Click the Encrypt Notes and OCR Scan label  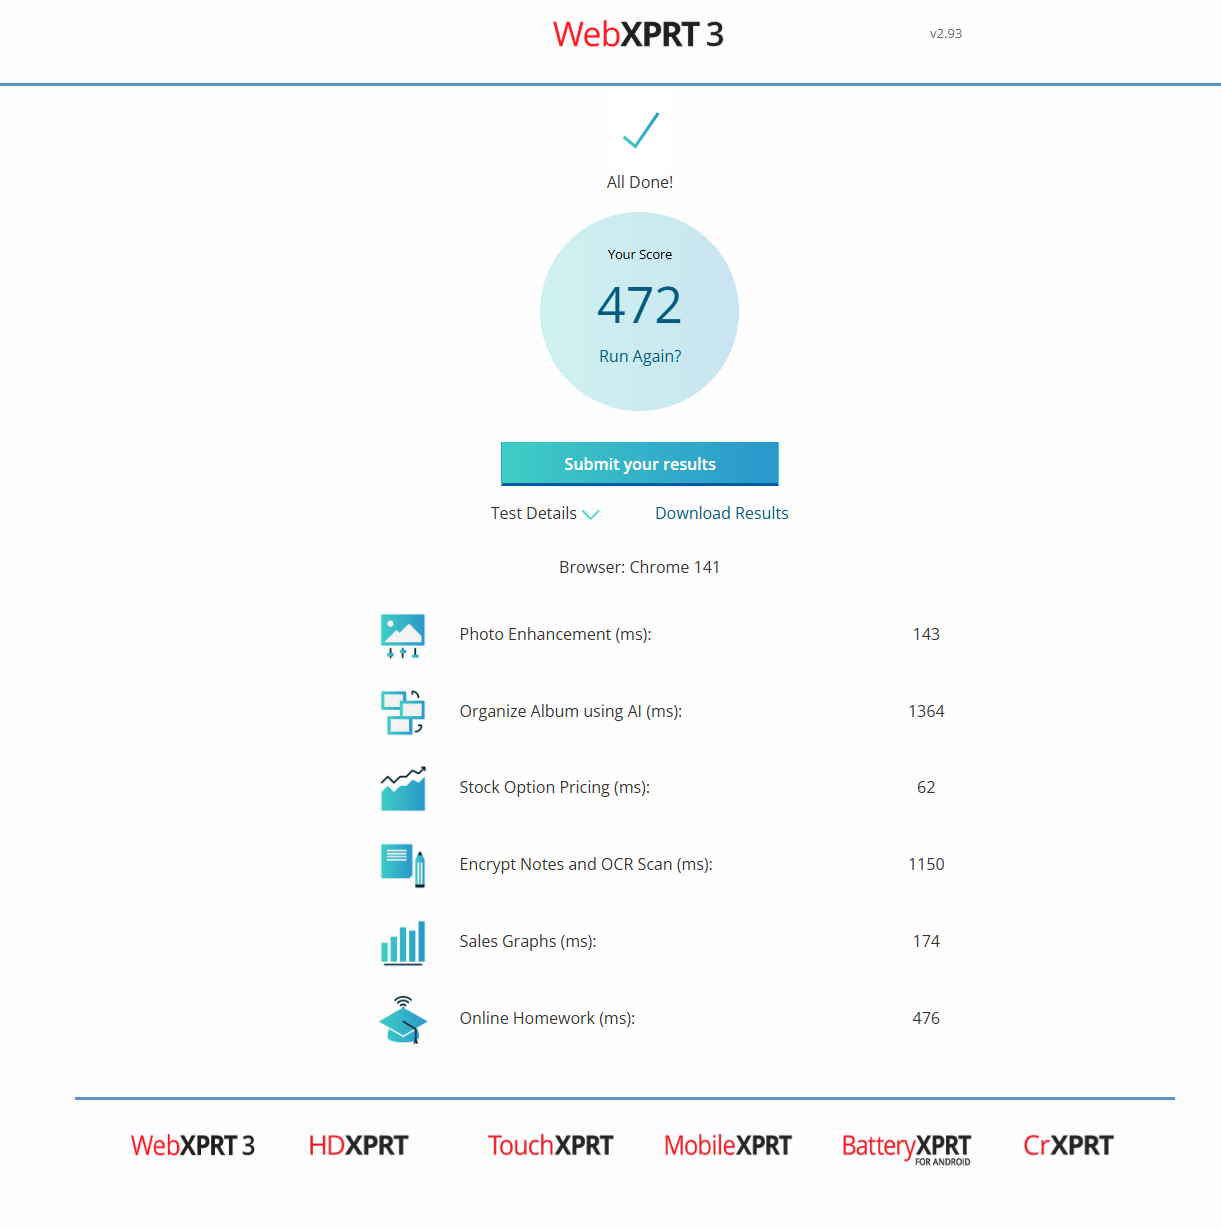click(x=586, y=864)
